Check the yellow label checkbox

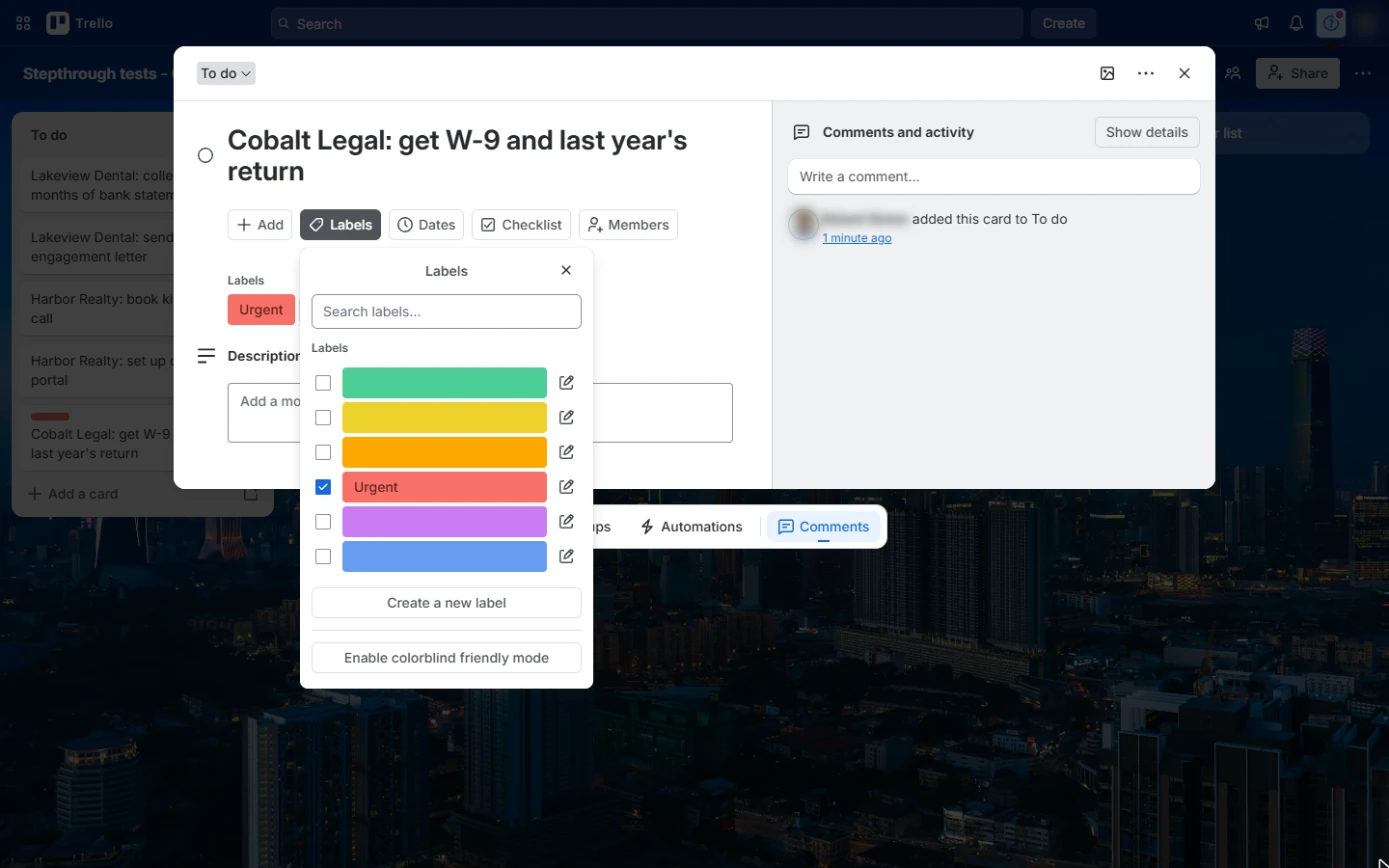(x=323, y=417)
